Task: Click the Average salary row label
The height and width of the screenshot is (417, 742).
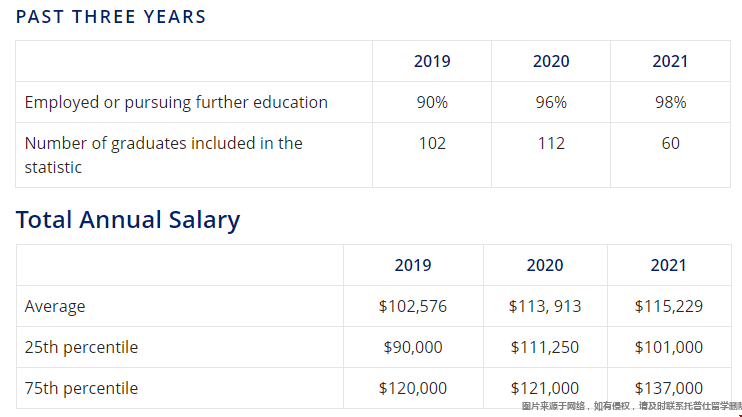Action: (55, 307)
